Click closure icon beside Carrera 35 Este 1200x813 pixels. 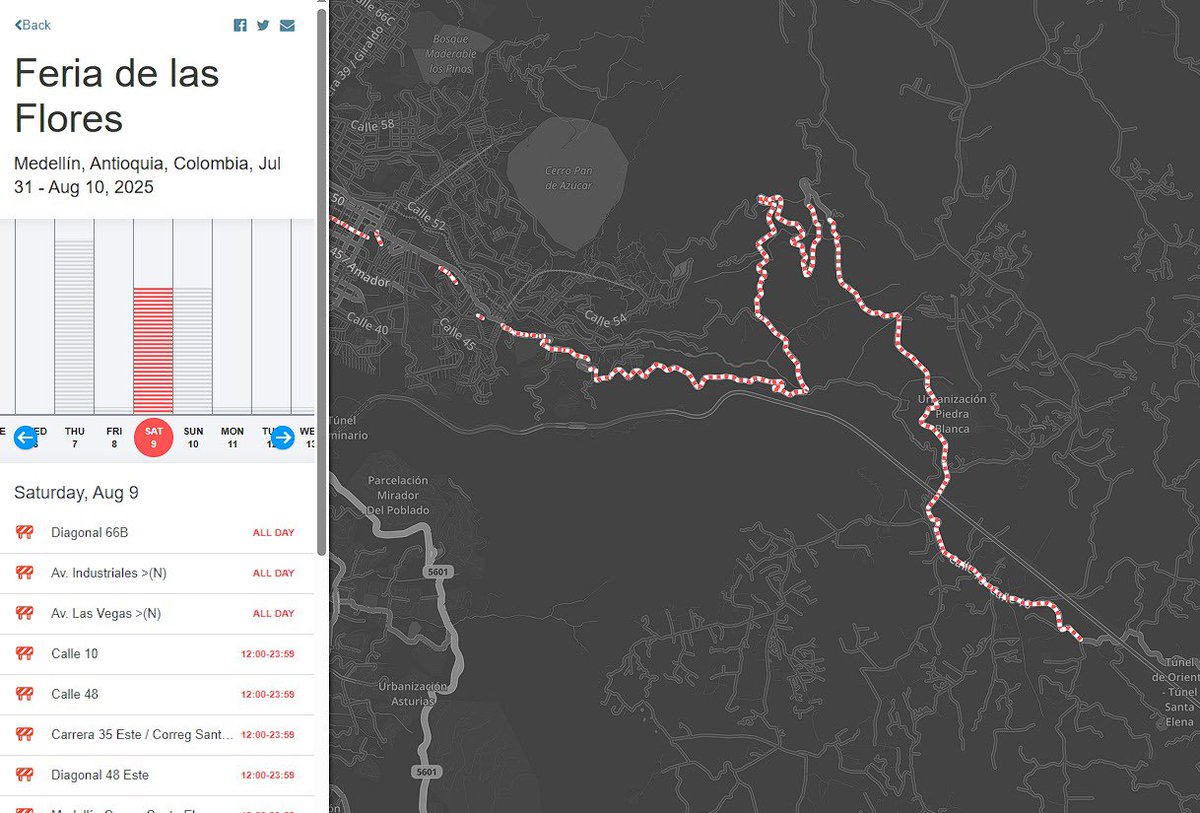pyautogui.click(x=25, y=734)
